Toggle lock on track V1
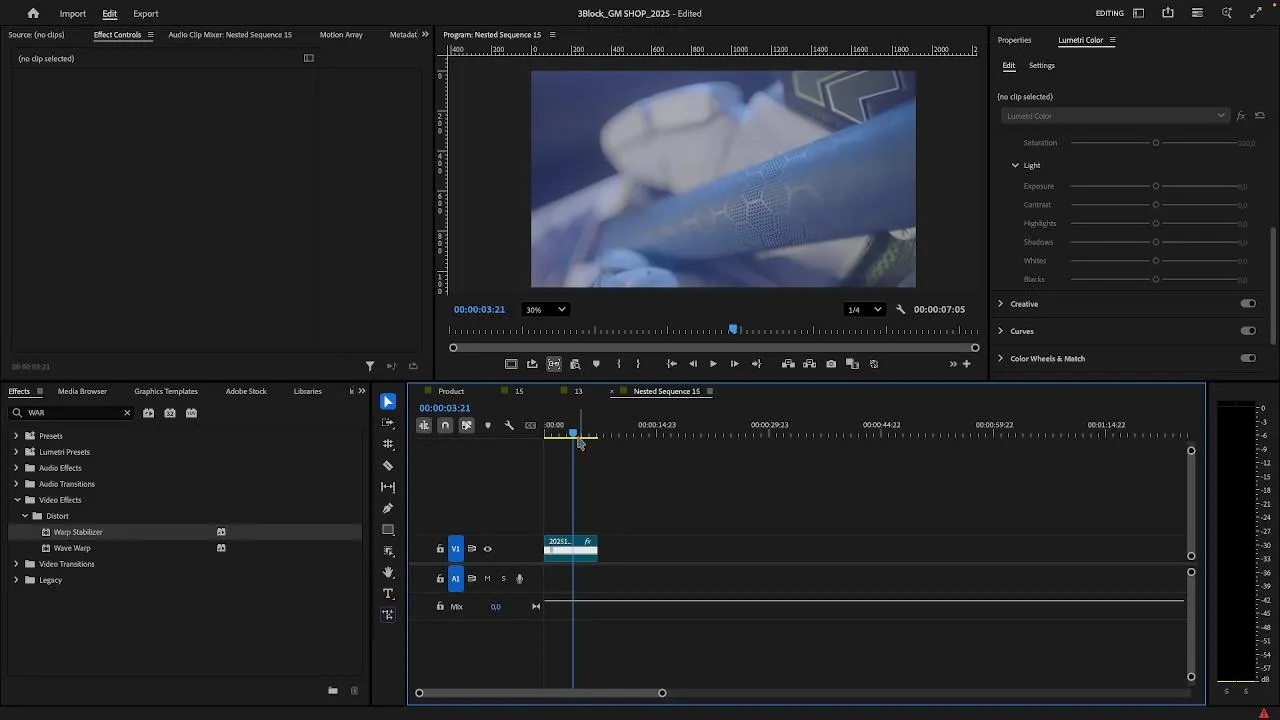The image size is (1280, 720). click(x=440, y=549)
